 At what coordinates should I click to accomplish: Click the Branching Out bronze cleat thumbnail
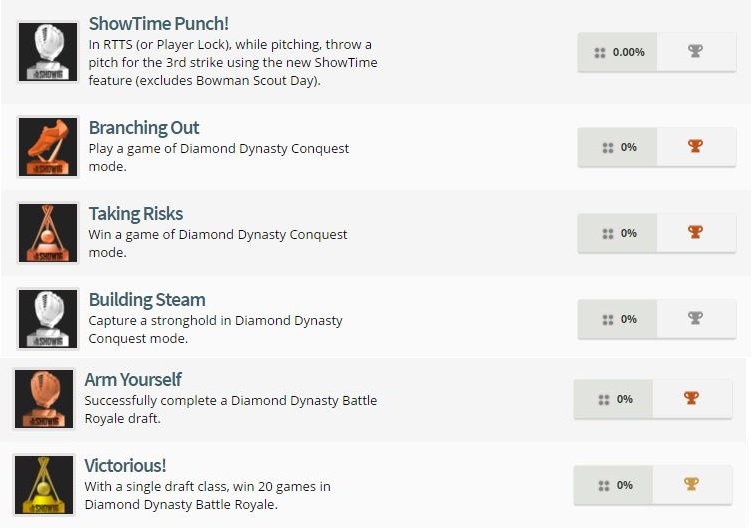tap(48, 147)
